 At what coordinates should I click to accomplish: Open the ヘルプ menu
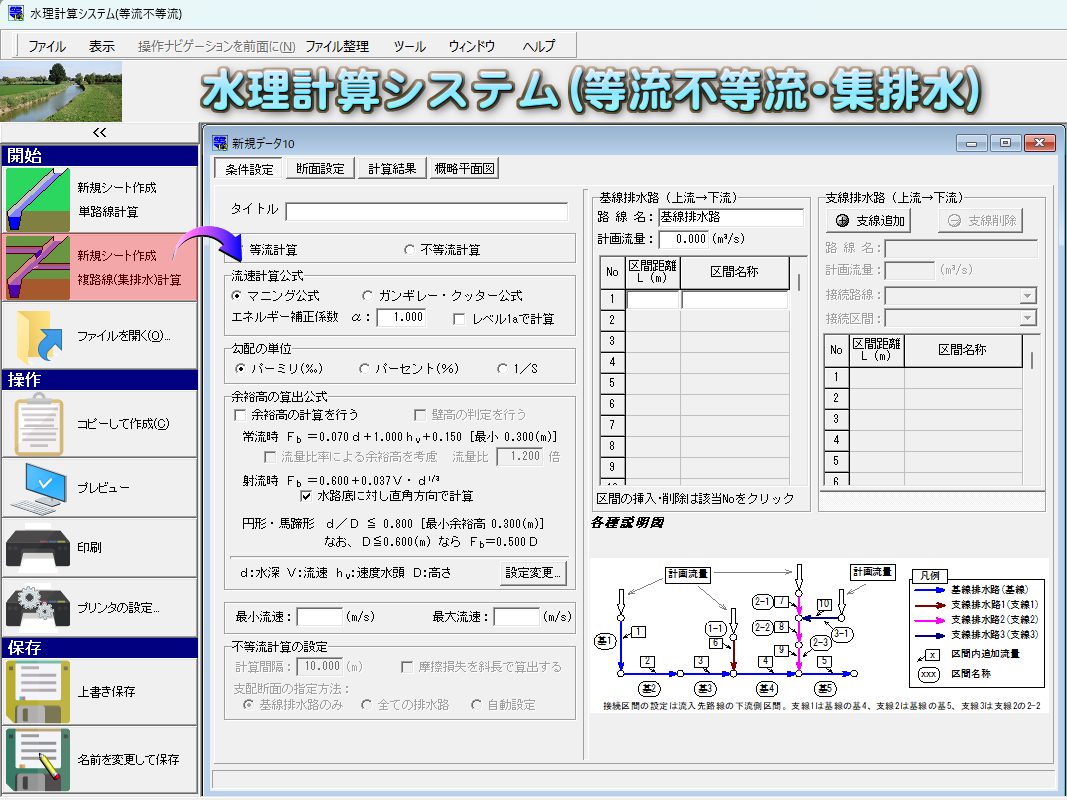[538, 46]
